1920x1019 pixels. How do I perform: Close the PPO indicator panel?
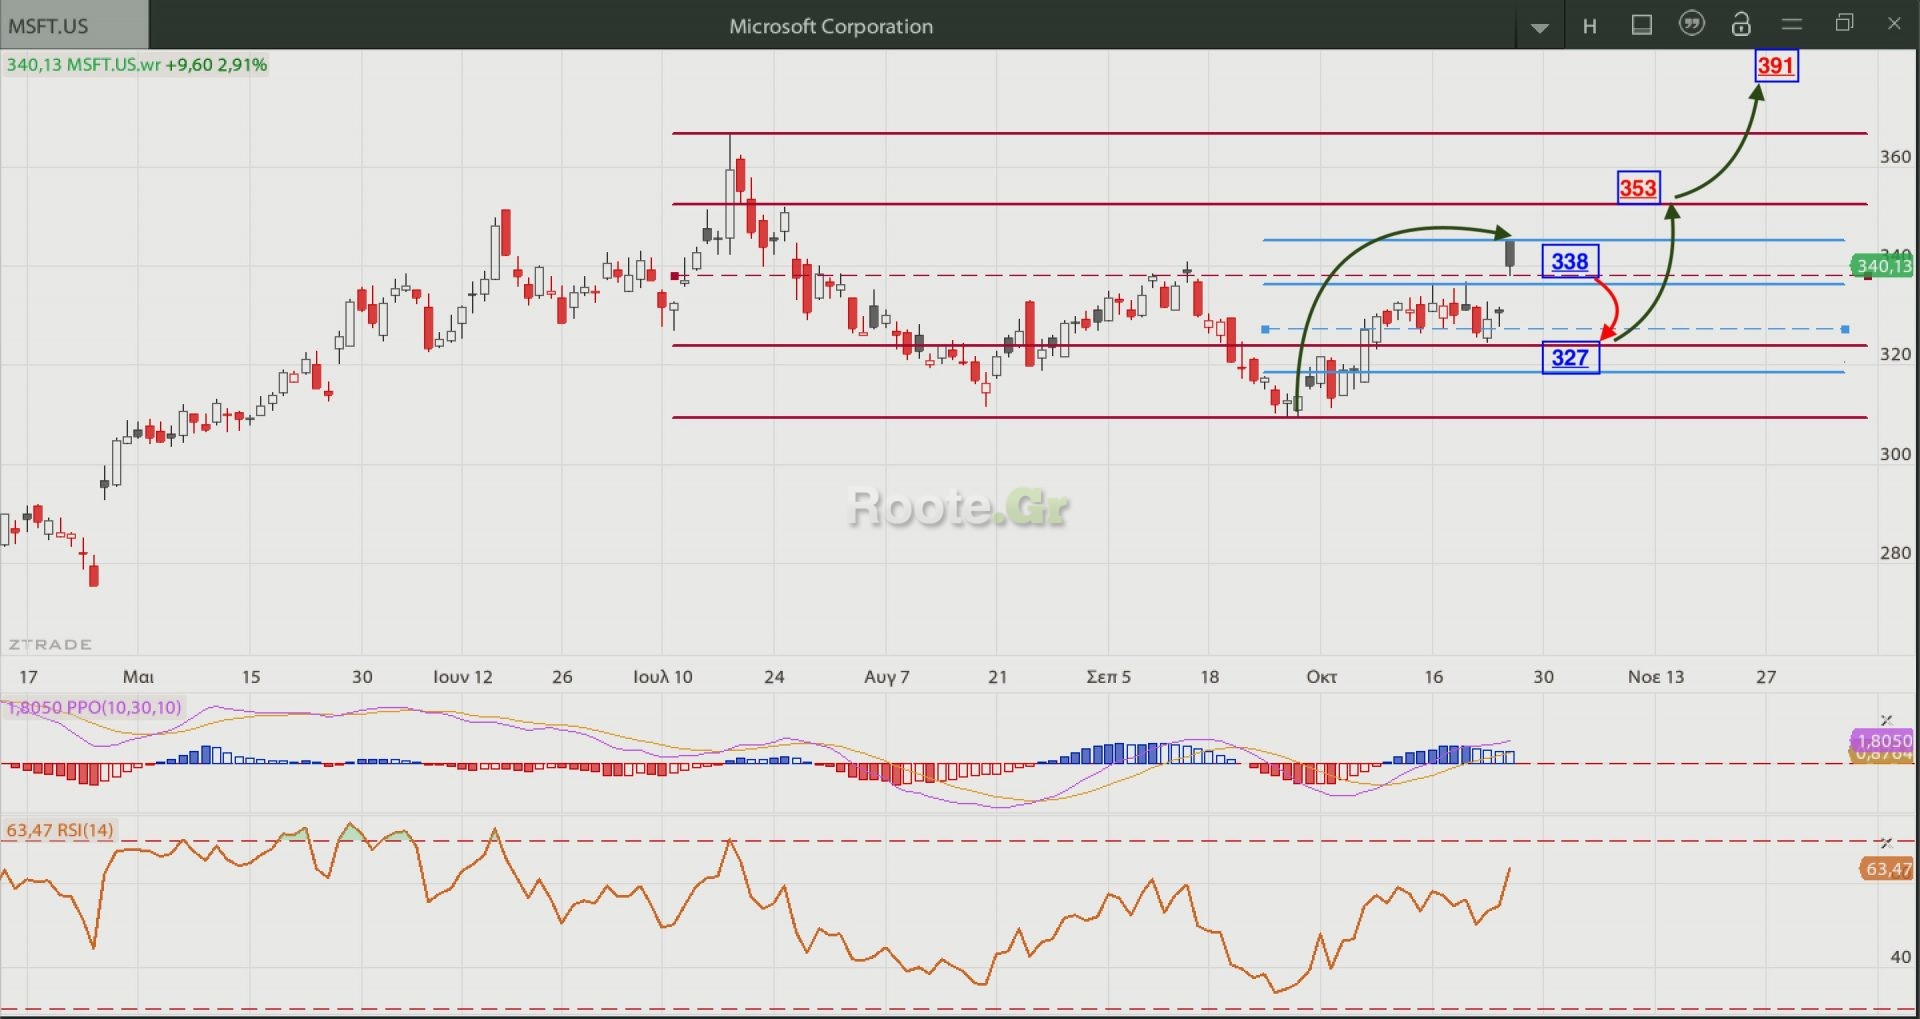(x=1886, y=720)
